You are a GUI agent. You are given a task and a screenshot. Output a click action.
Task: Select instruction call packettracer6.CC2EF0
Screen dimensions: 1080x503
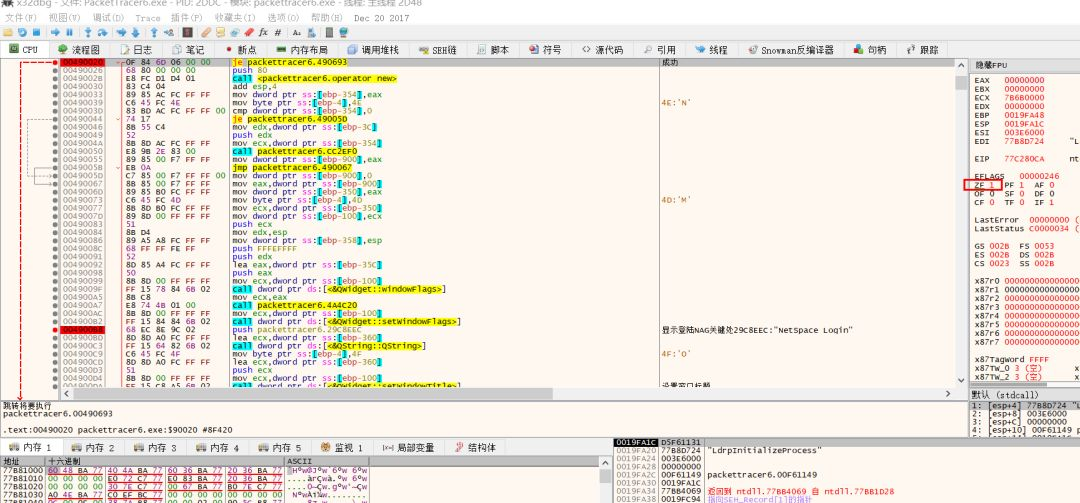(295, 151)
